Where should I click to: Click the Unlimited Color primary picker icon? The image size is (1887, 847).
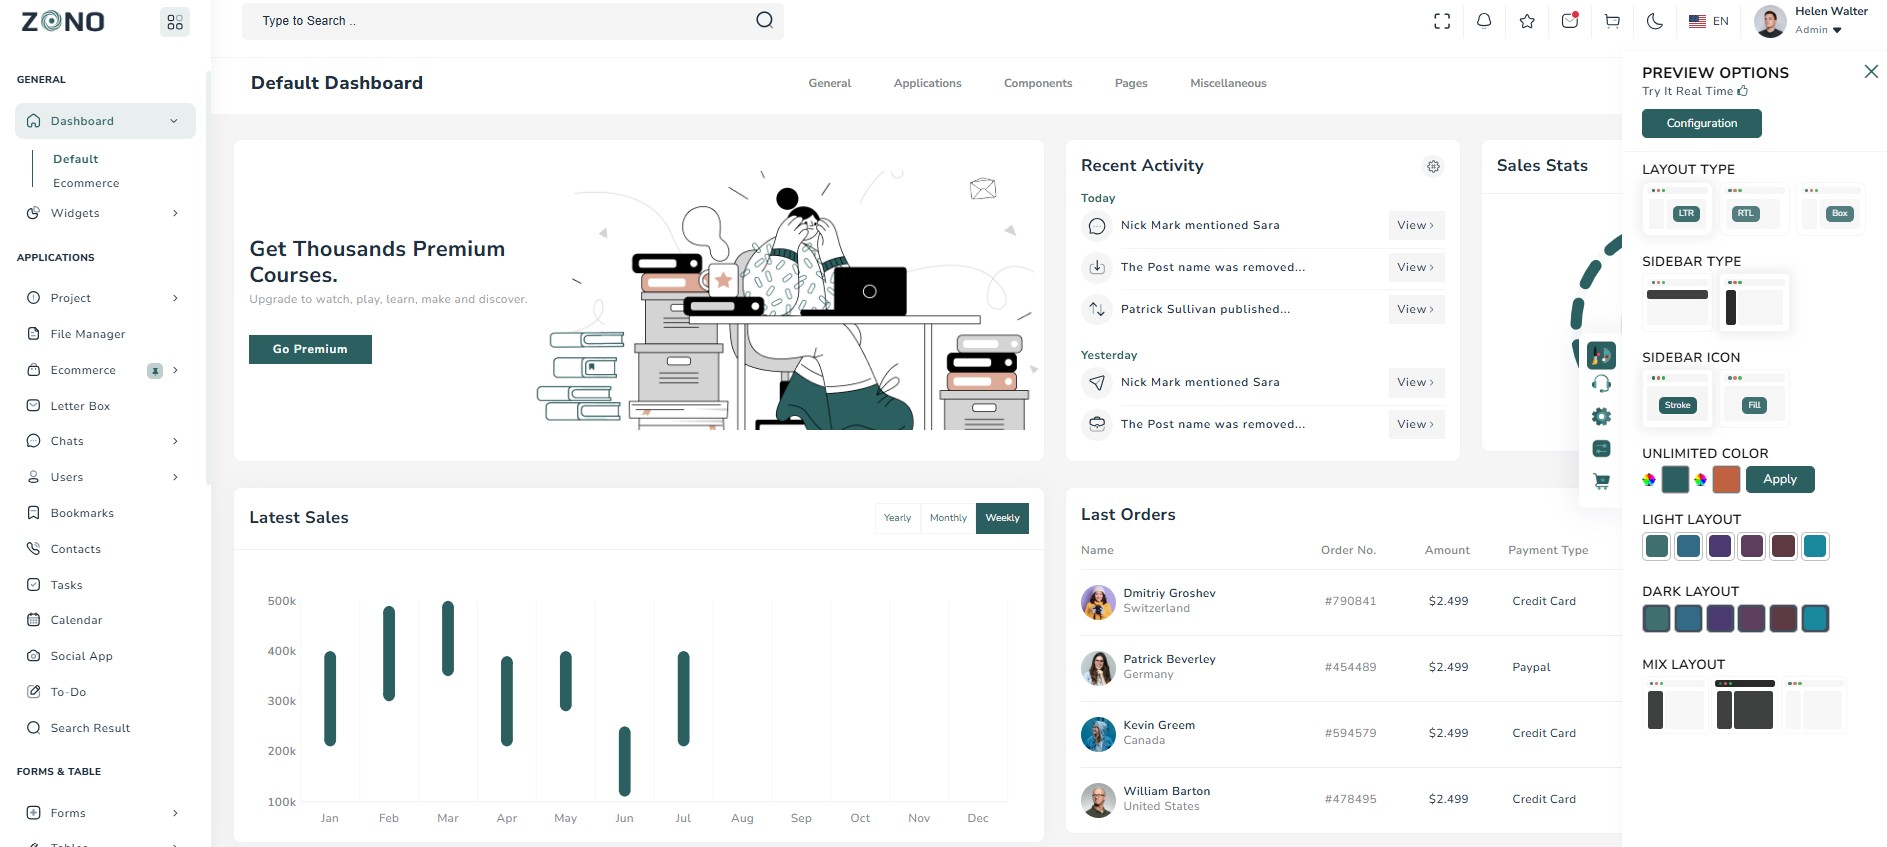click(1649, 480)
